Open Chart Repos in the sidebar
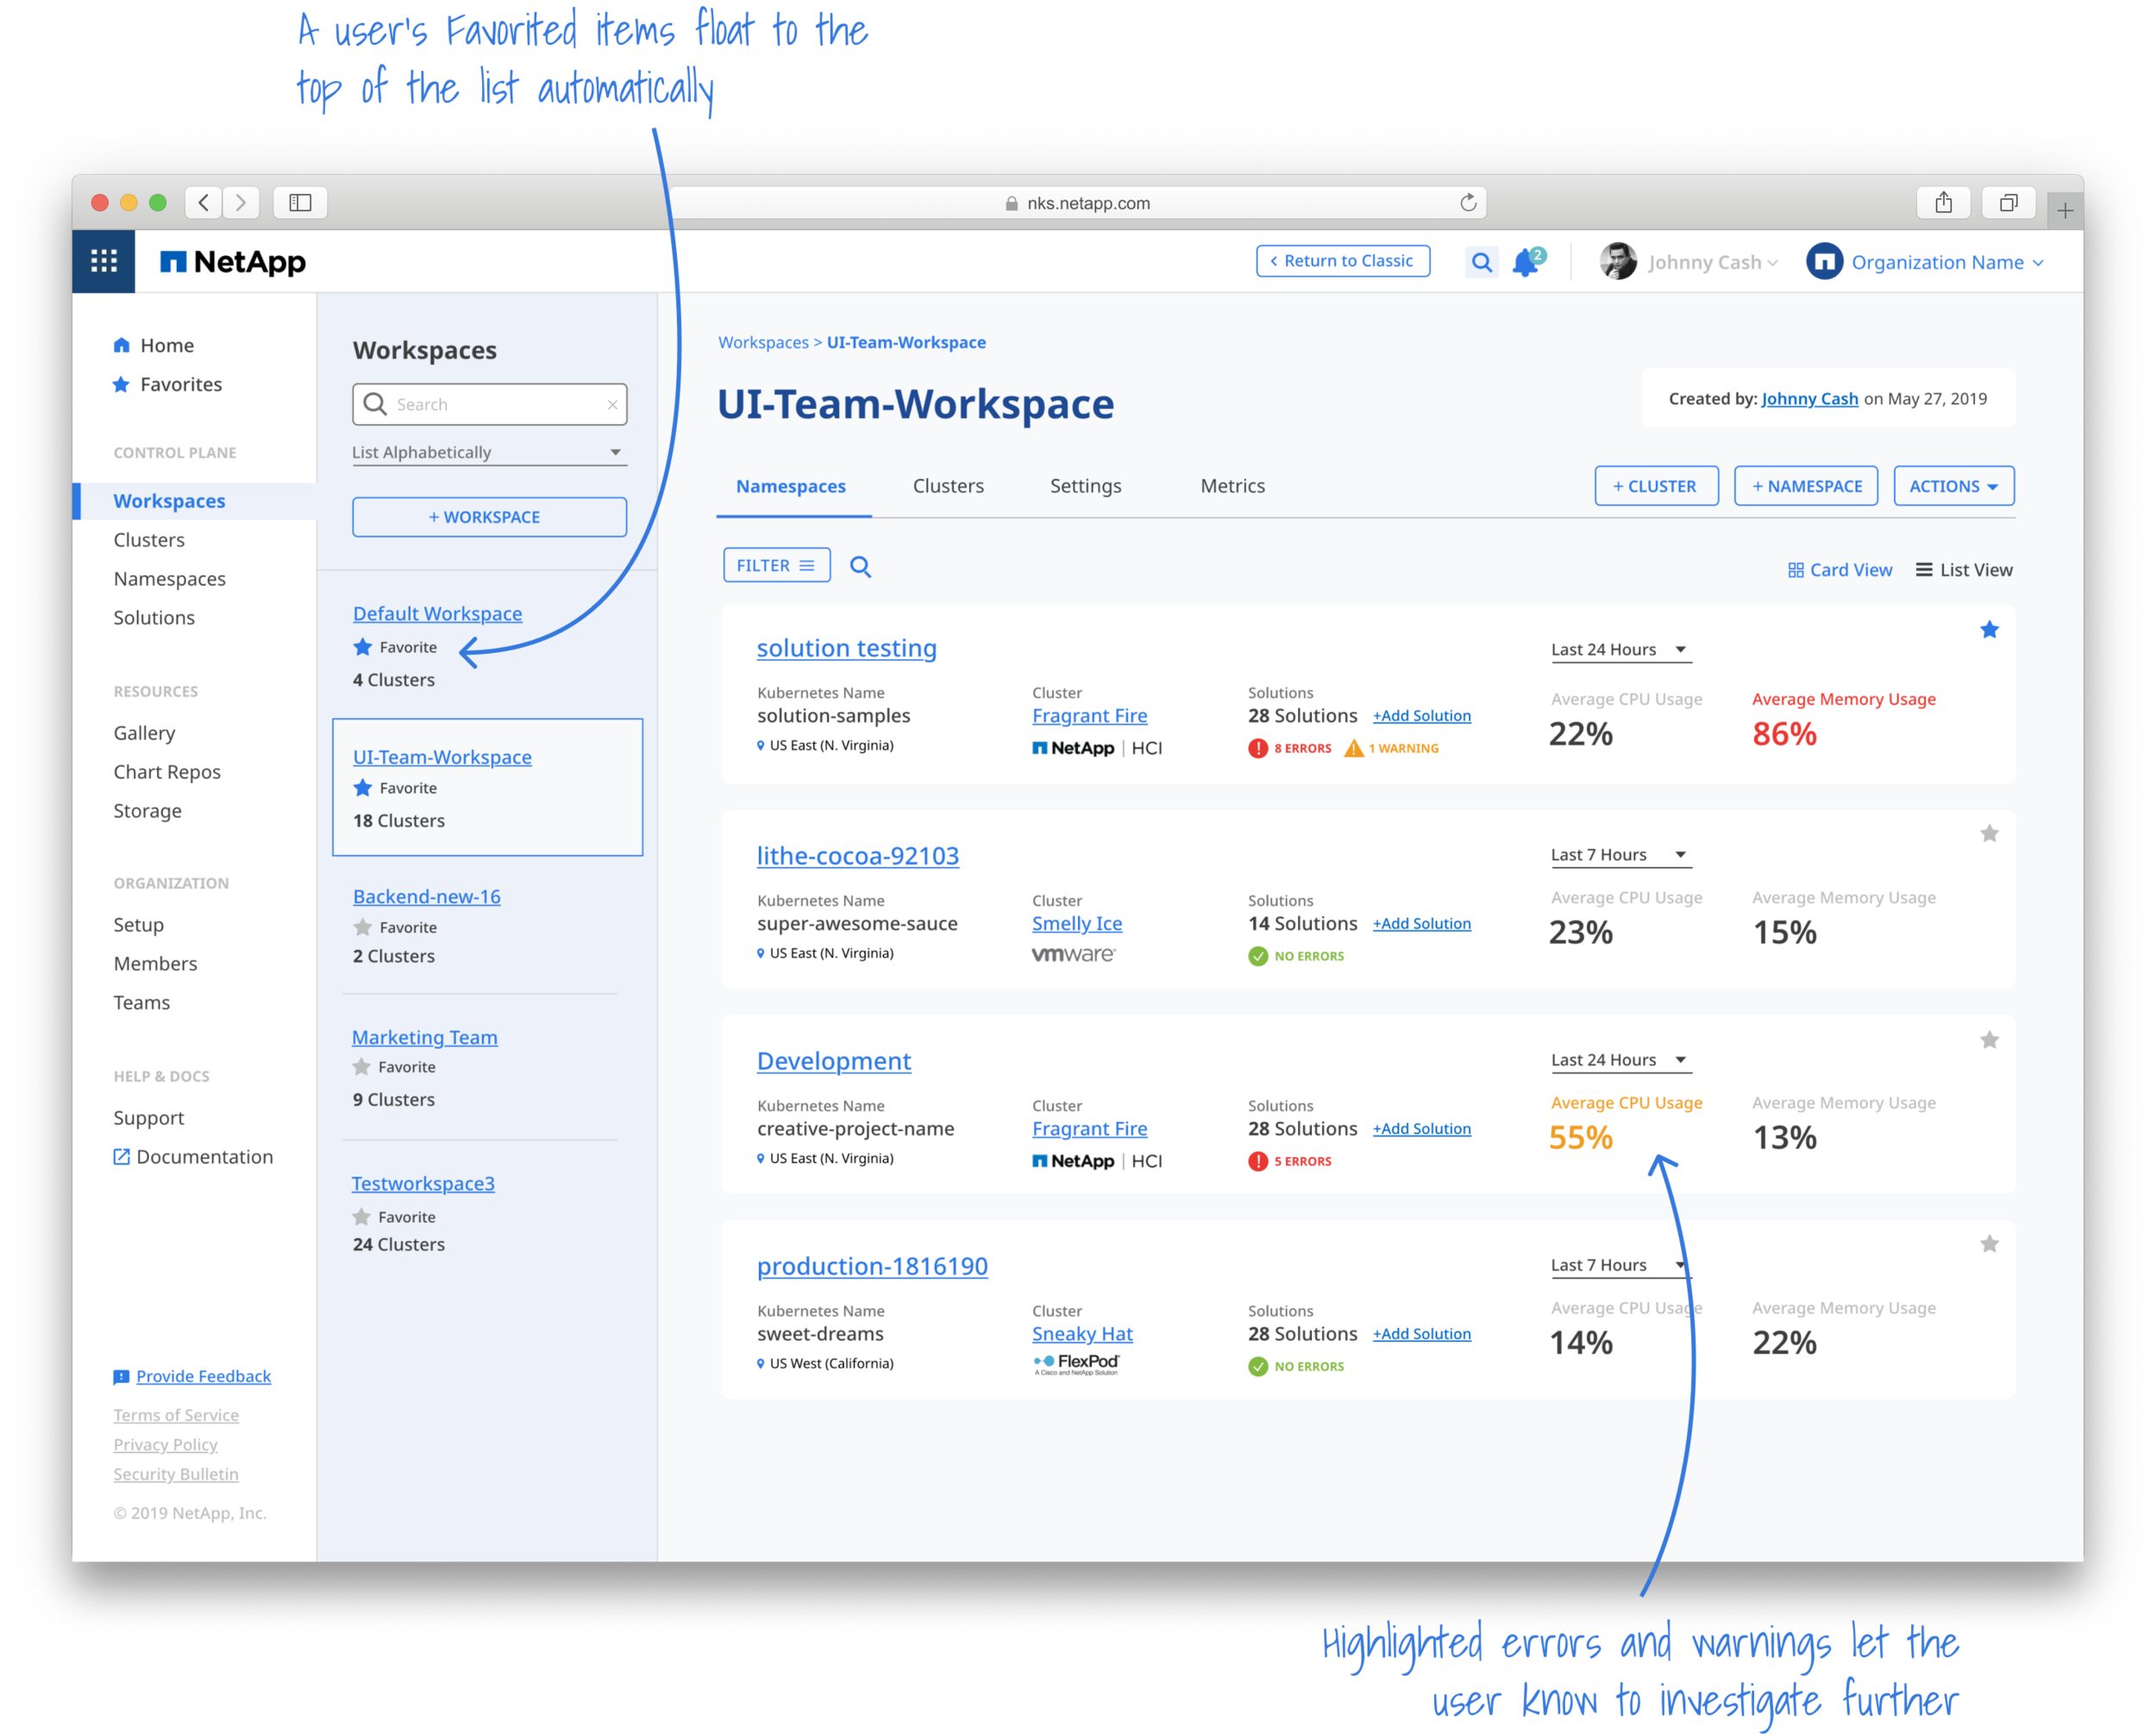Viewport: 2156px width, 1734px height. 167,772
